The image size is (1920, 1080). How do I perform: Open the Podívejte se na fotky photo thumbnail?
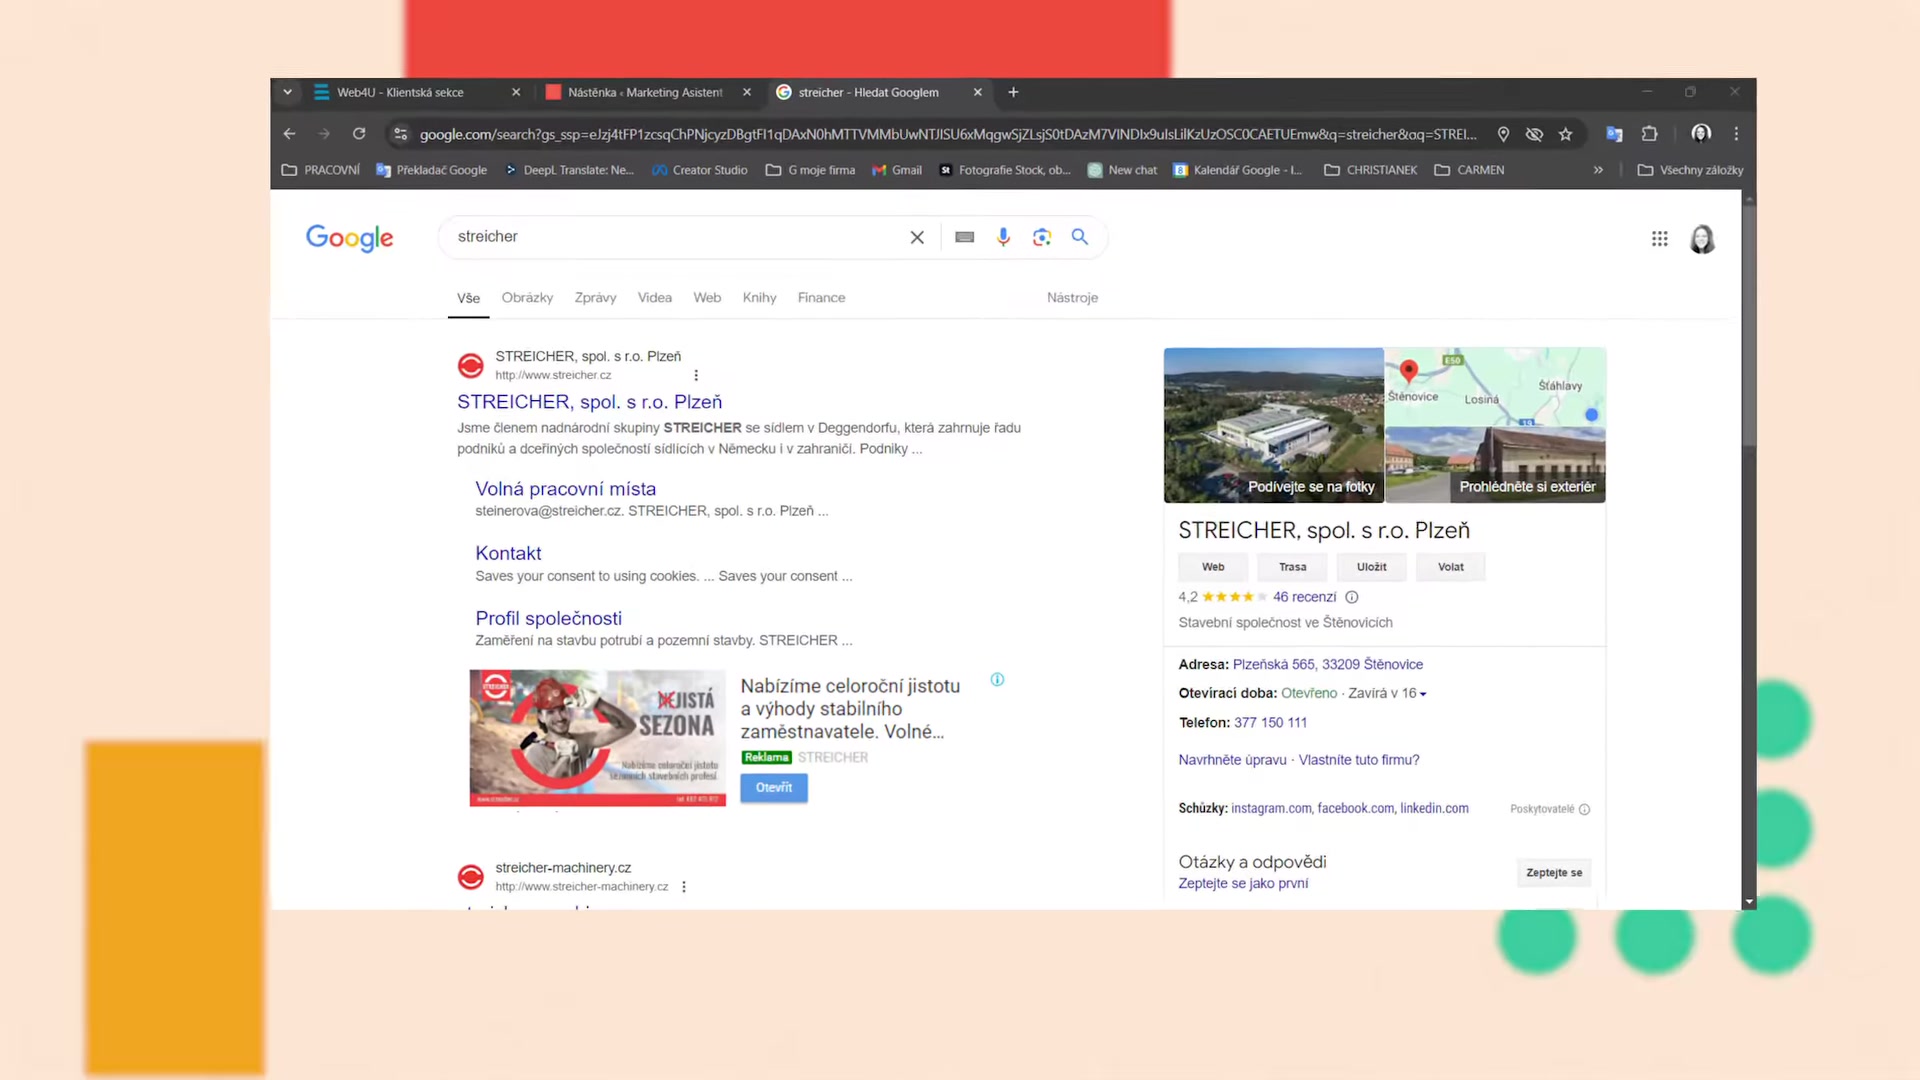pos(1273,425)
